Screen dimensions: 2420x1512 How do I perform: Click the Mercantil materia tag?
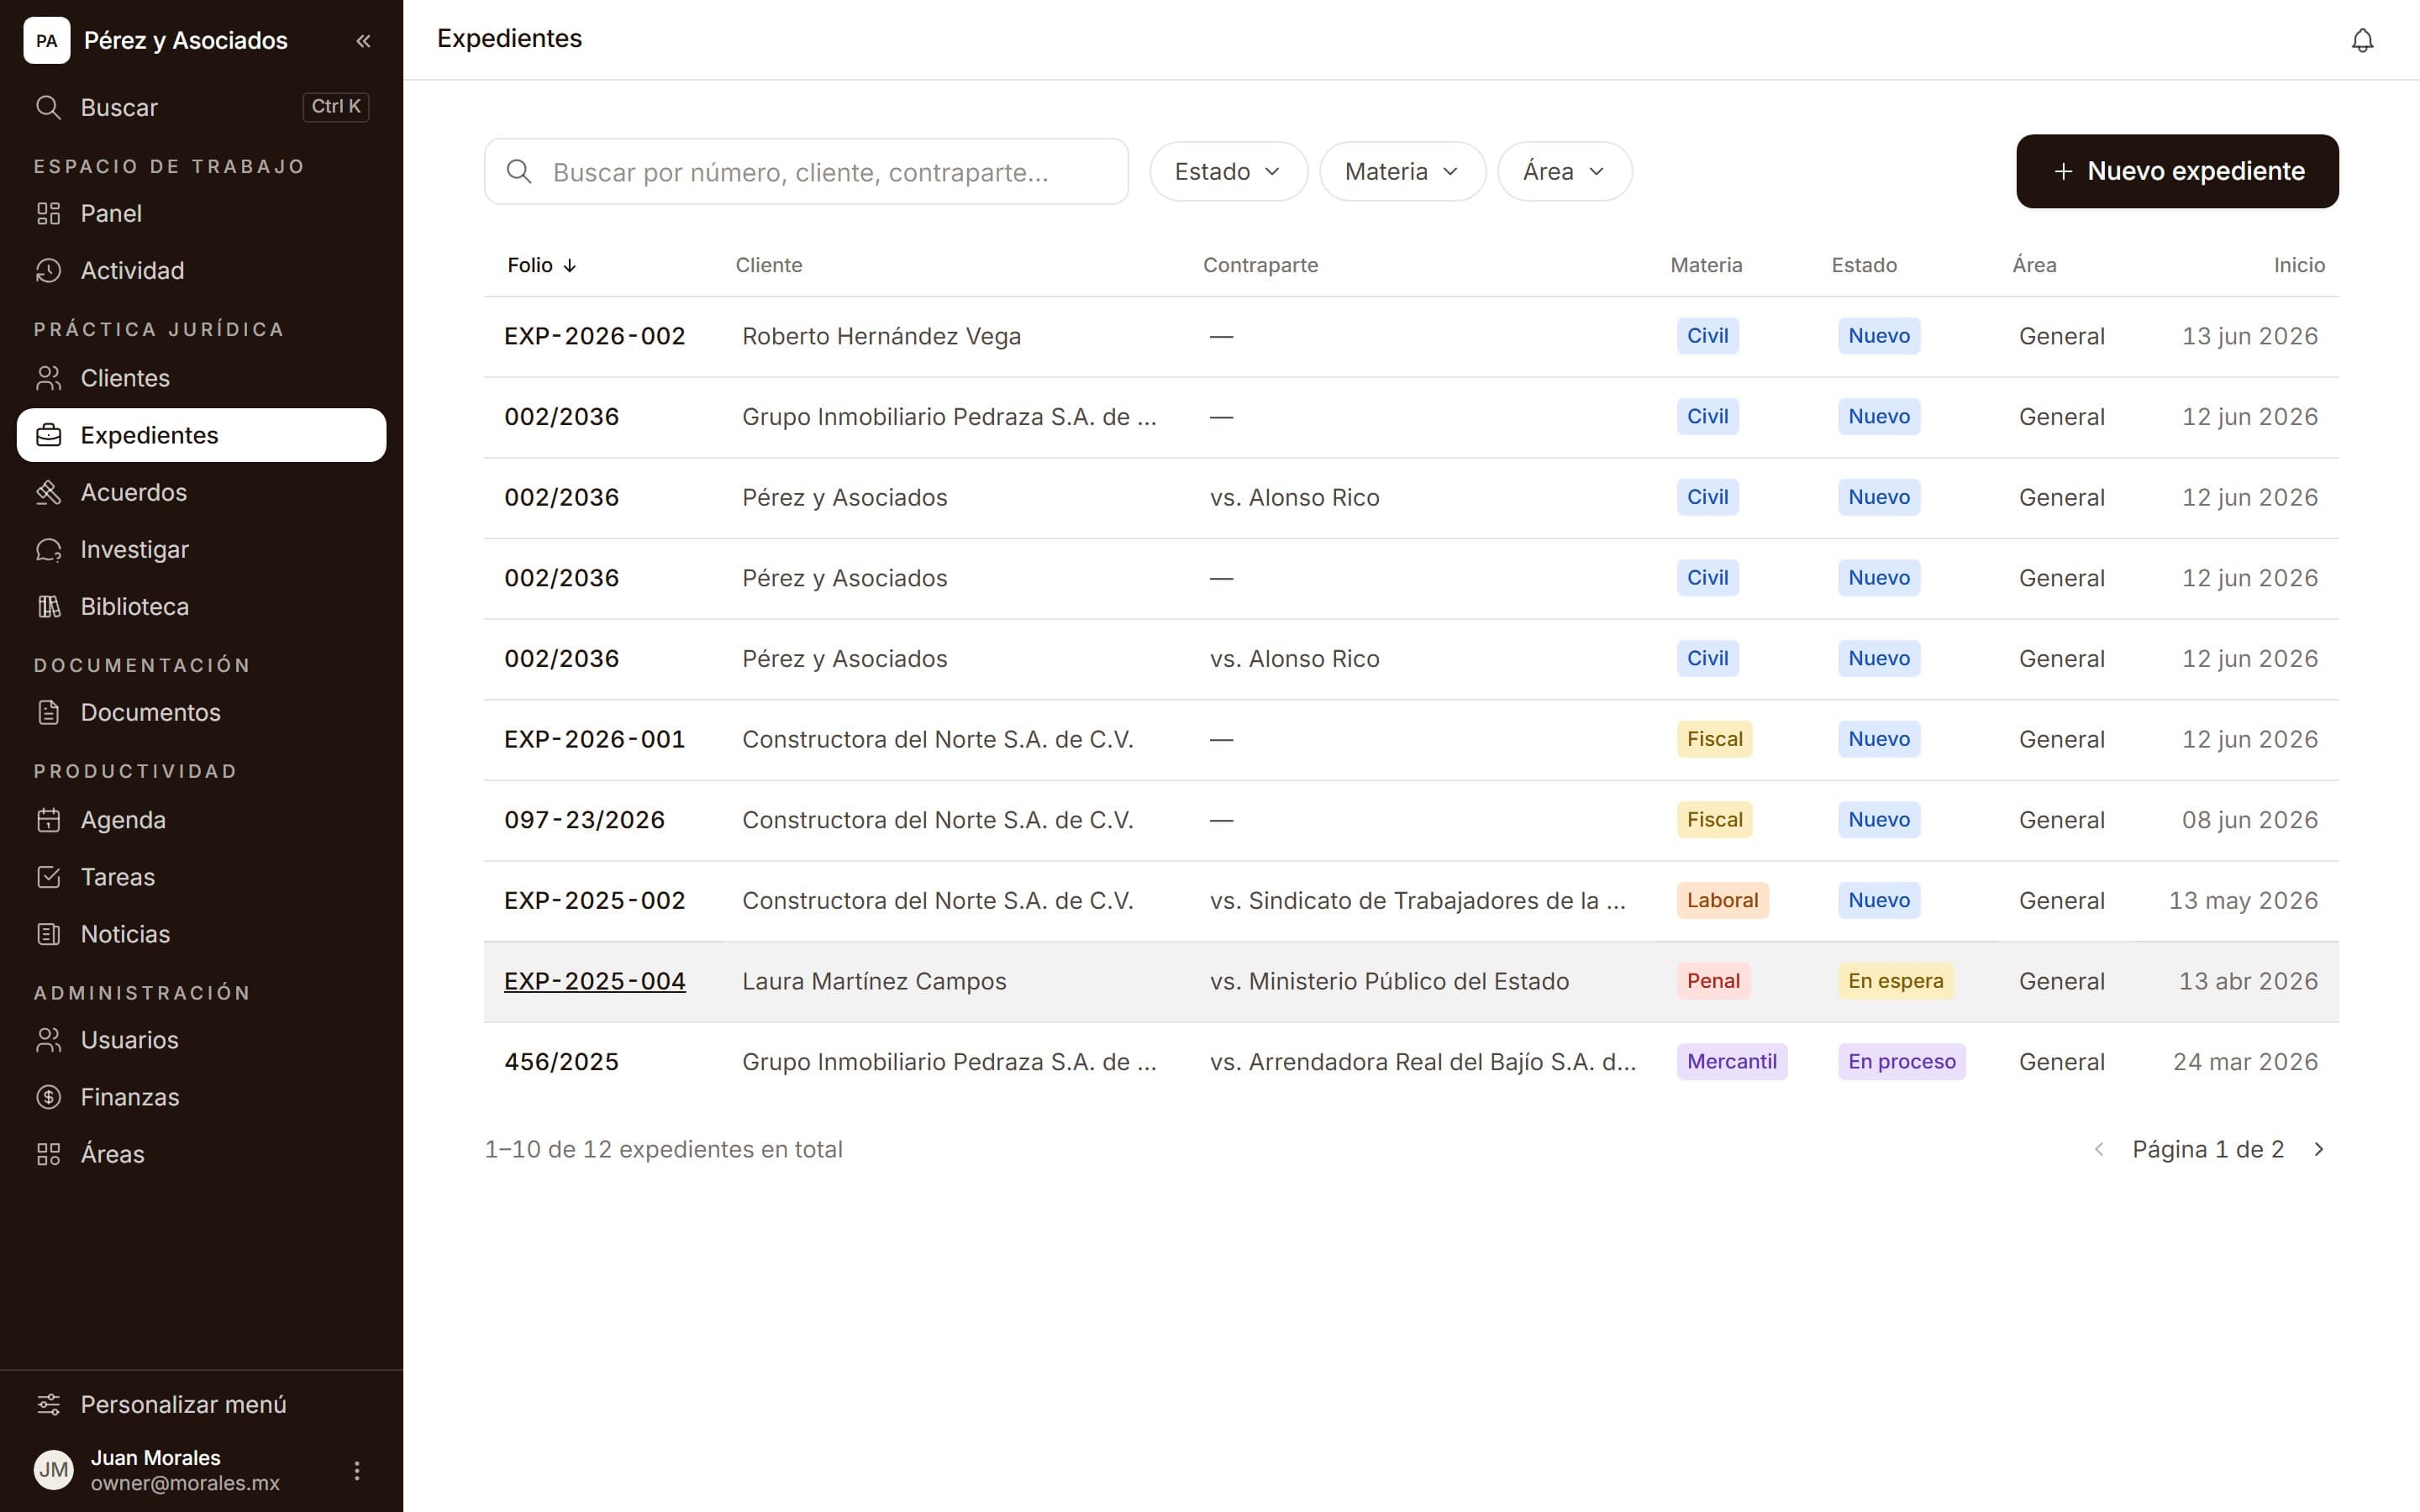[x=1732, y=1062]
